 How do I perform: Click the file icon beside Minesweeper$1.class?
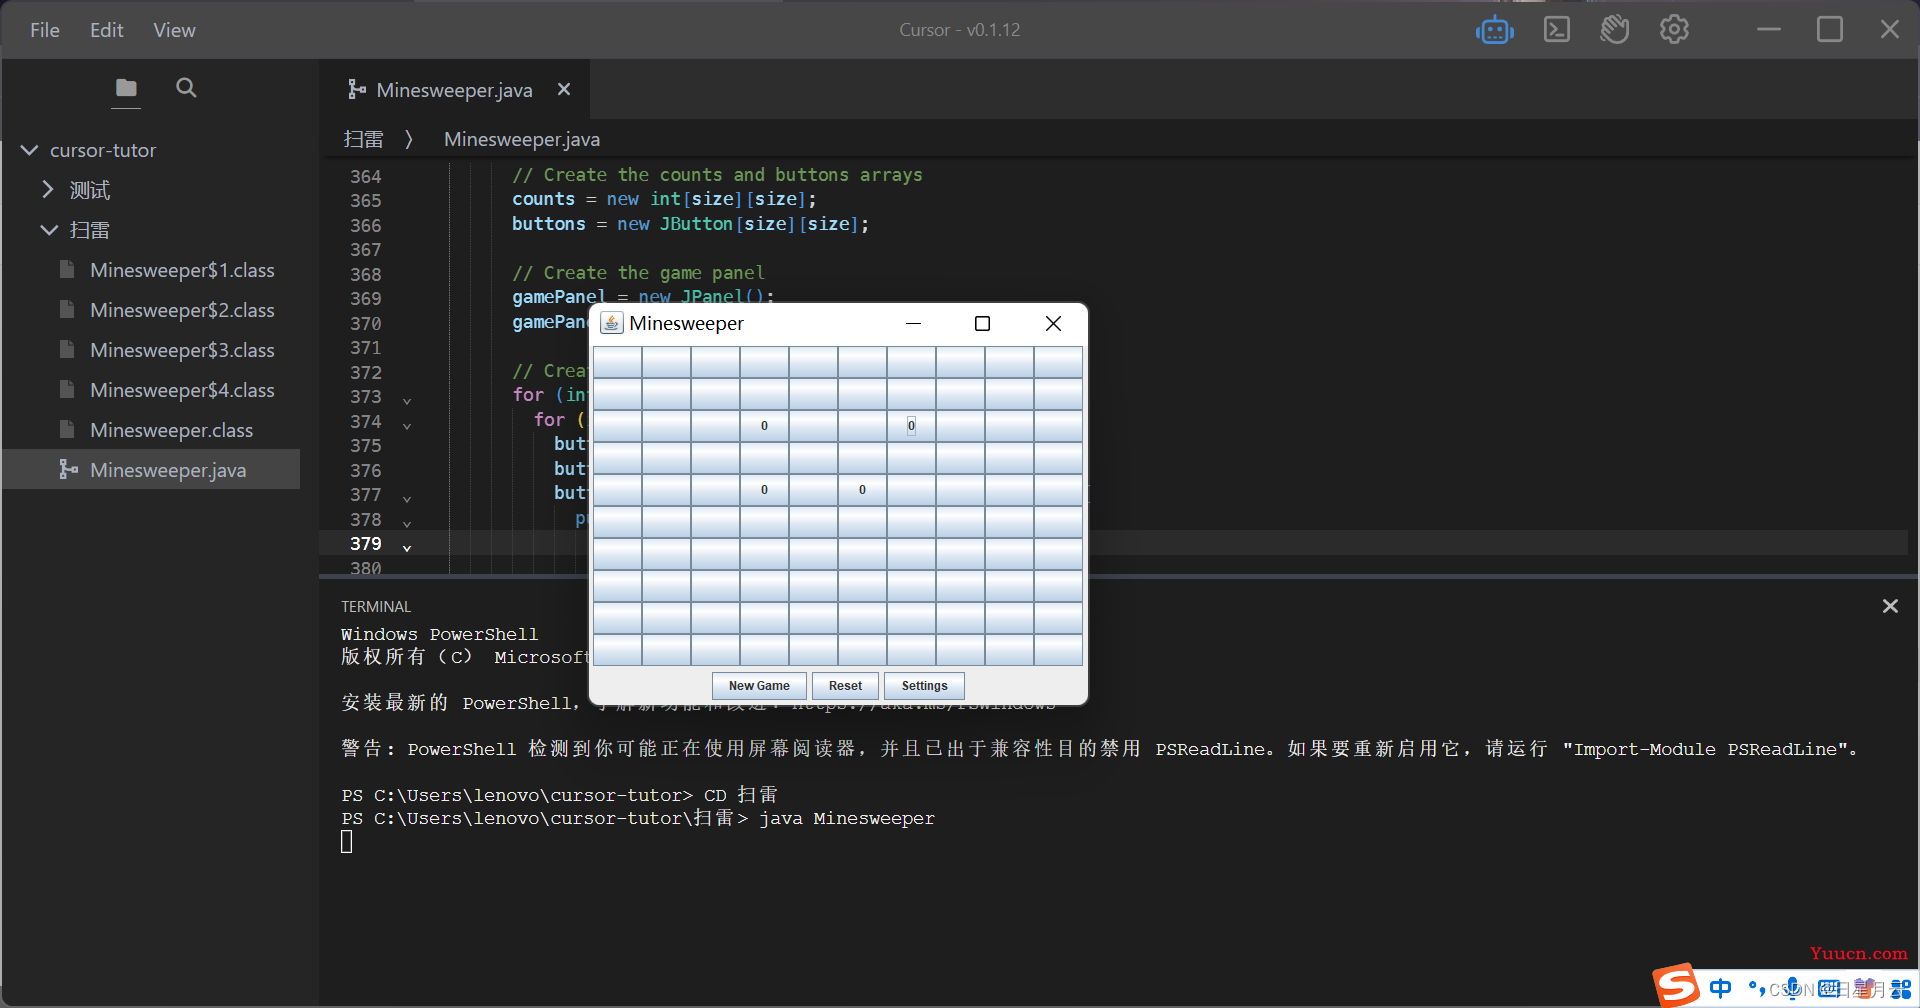[67, 270]
